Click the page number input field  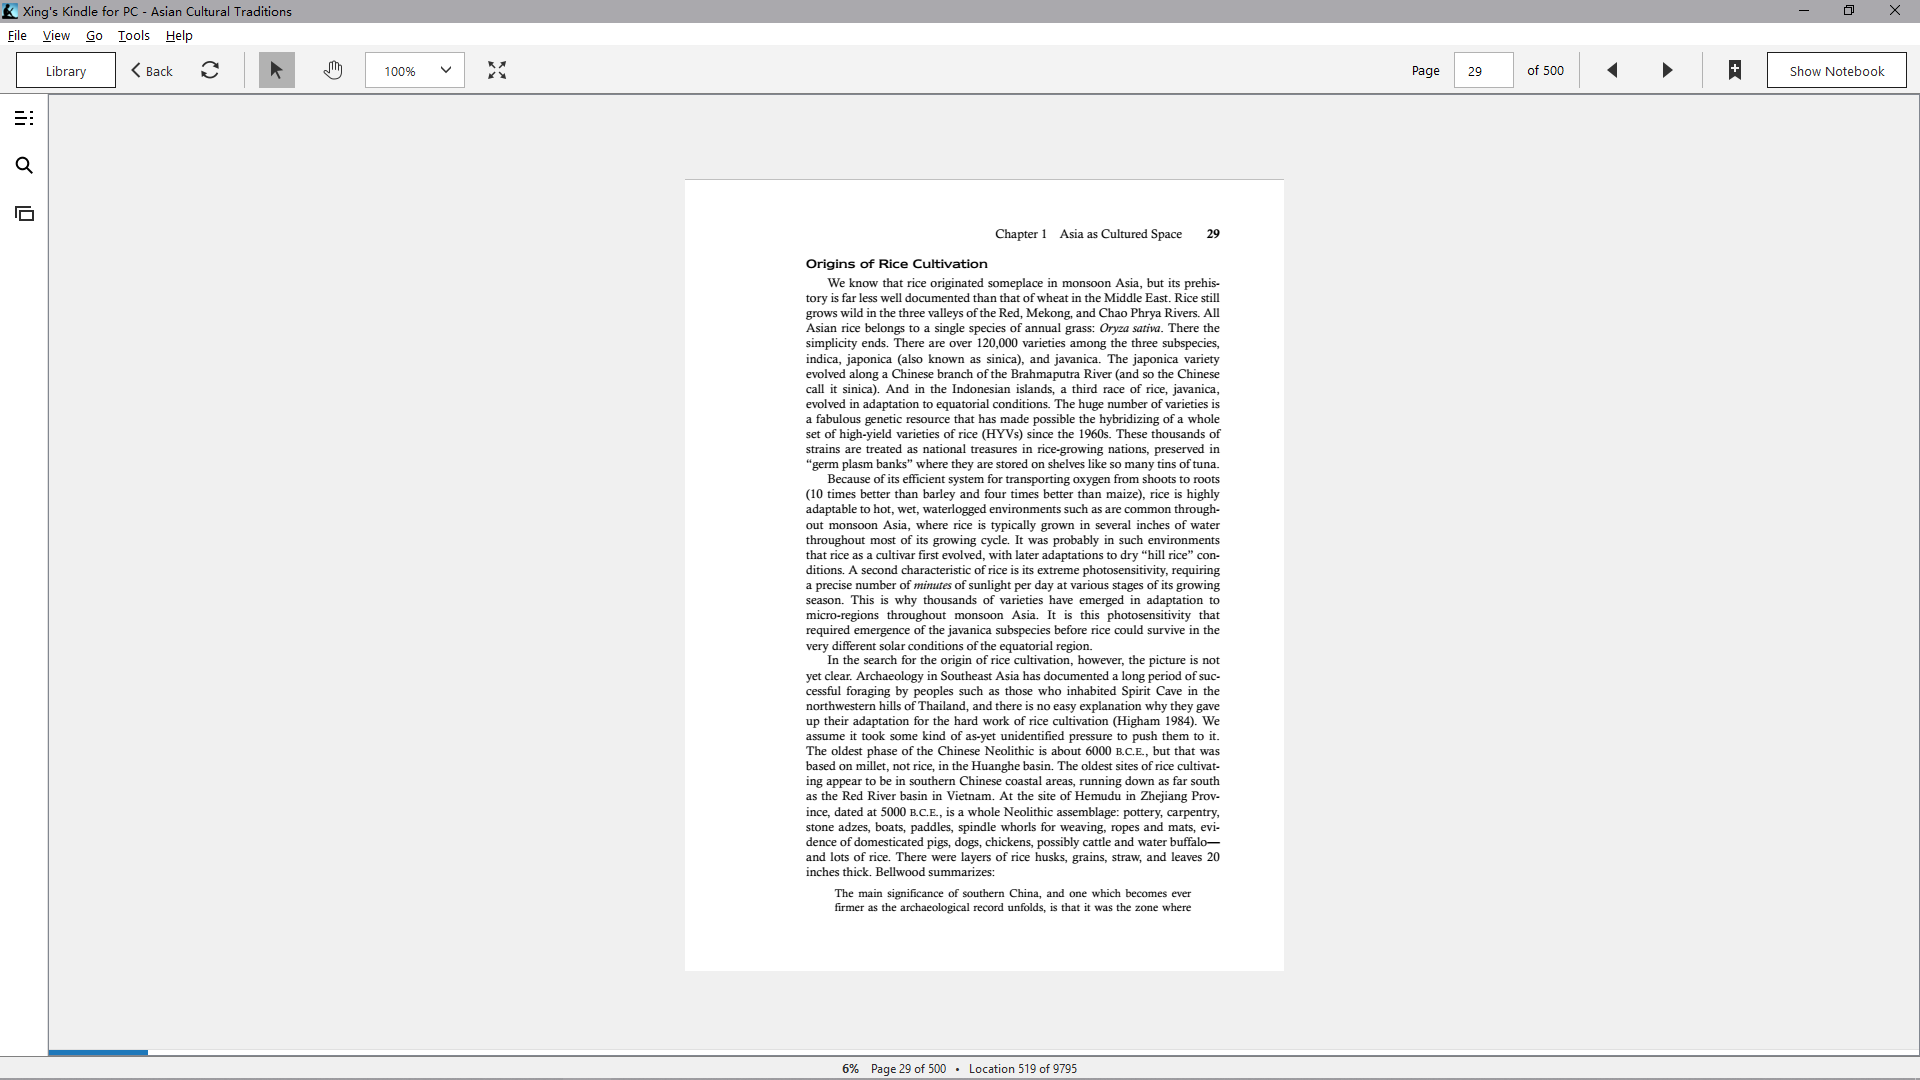click(1483, 70)
